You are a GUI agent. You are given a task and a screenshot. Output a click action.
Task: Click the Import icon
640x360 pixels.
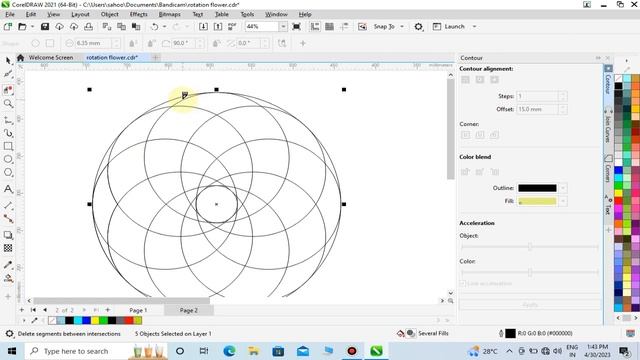[203, 27]
